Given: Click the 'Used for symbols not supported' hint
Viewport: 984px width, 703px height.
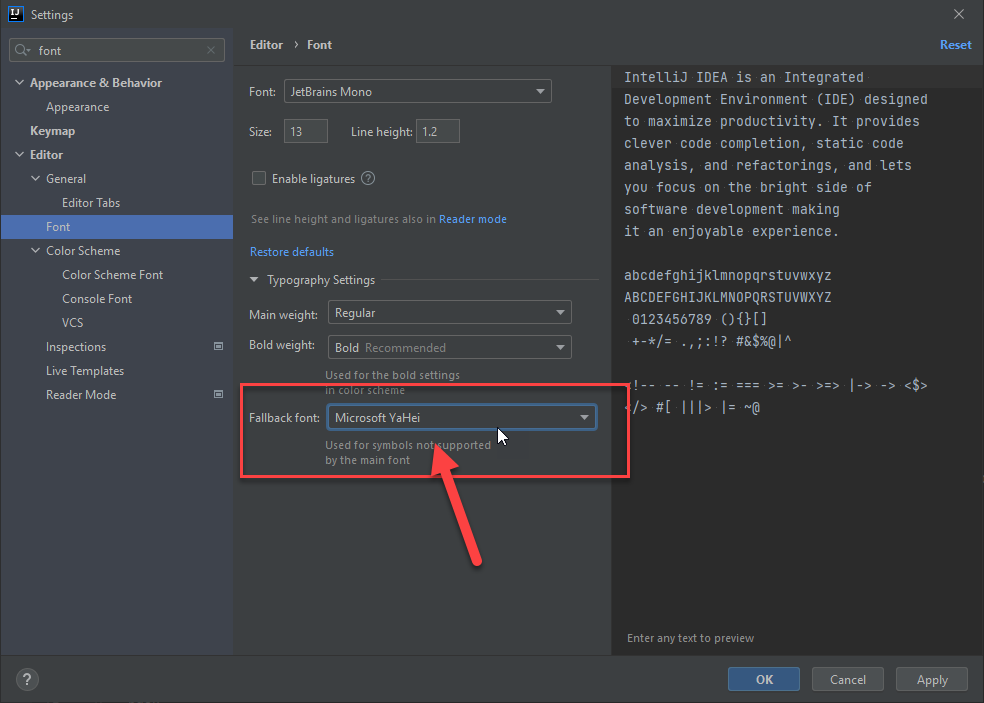Looking at the screenshot, I should [x=408, y=445].
